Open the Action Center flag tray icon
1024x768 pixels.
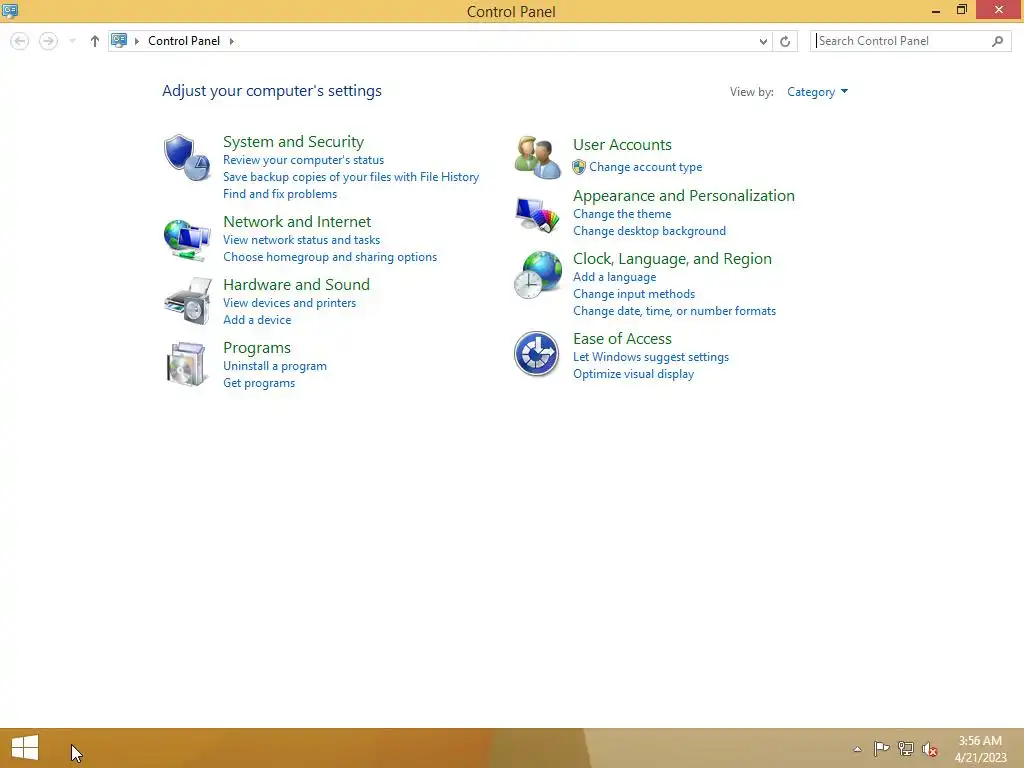pos(881,748)
